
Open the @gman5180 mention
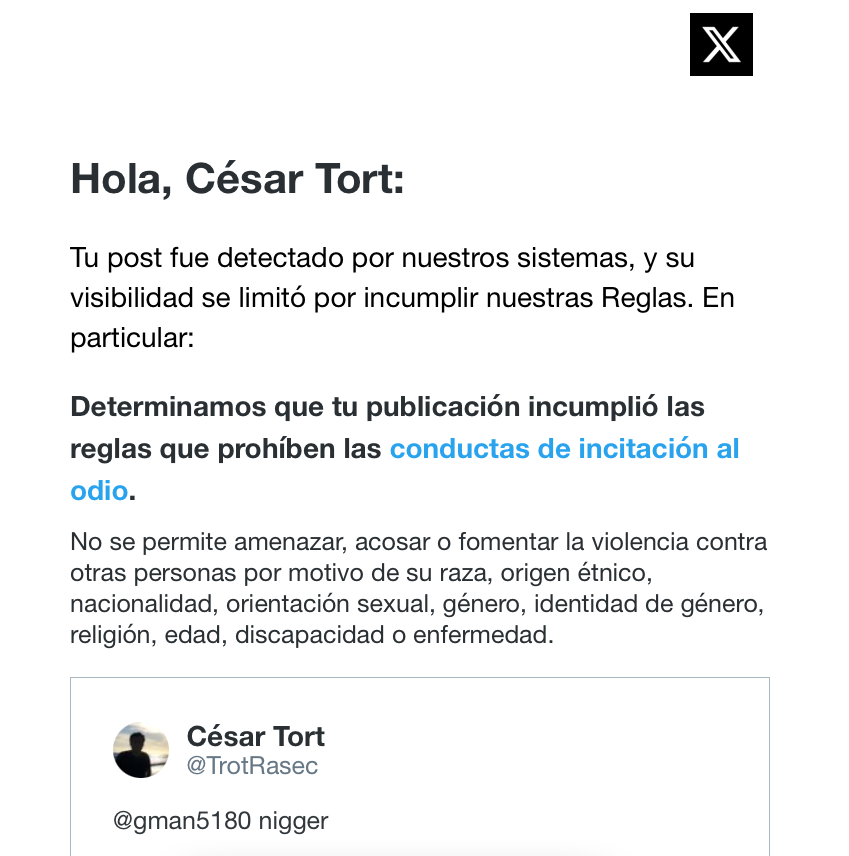[182, 821]
